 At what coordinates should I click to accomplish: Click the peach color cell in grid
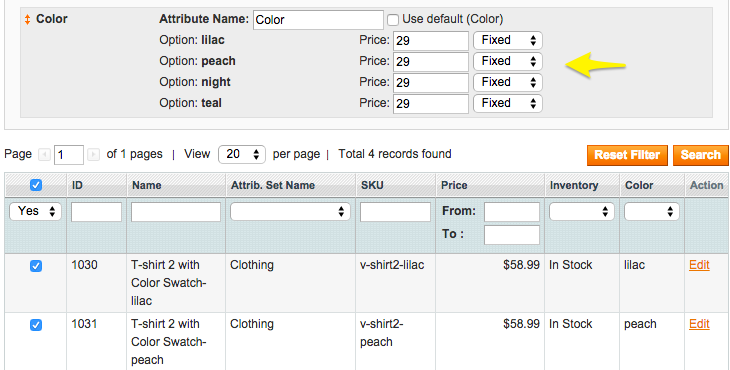(x=640, y=324)
